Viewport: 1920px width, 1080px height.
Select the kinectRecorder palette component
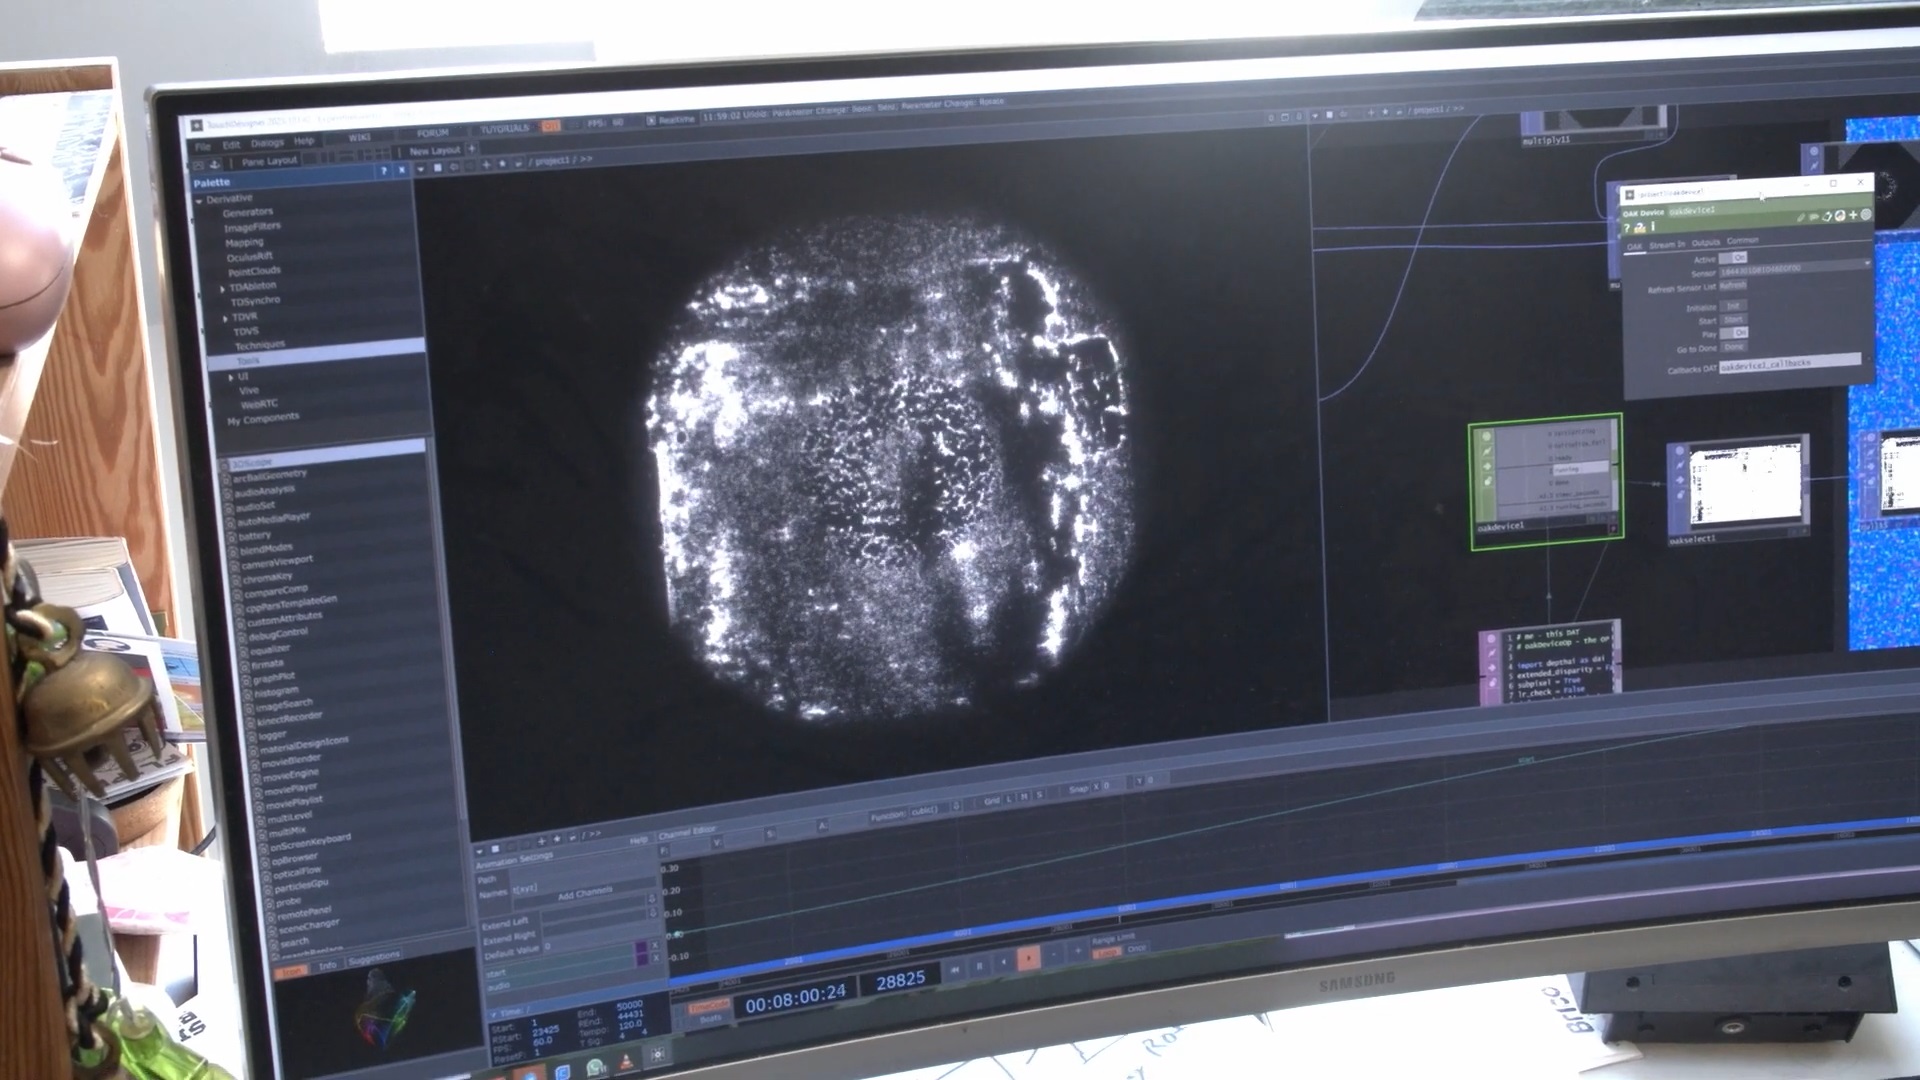[291, 718]
